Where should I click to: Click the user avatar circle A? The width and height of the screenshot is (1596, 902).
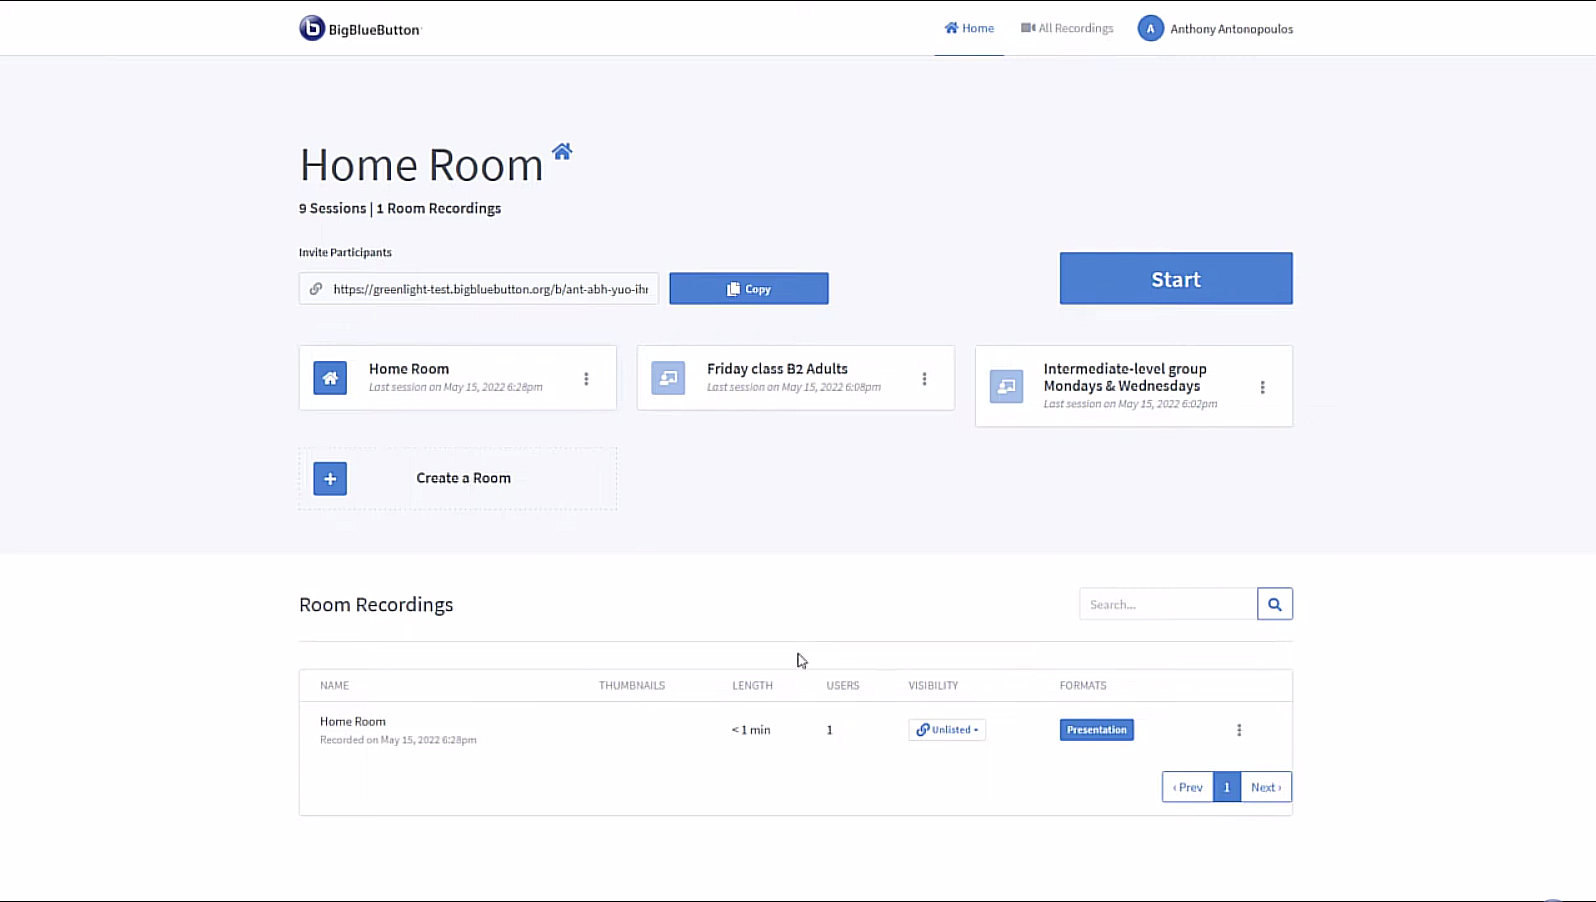[x=1150, y=28]
